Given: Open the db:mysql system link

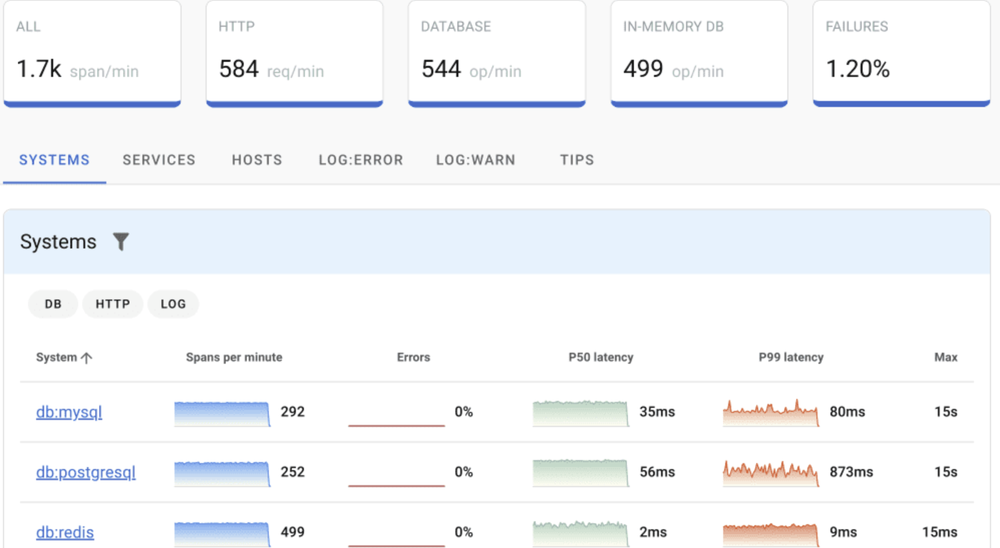Looking at the screenshot, I should pyautogui.click(x=69, y=412).
